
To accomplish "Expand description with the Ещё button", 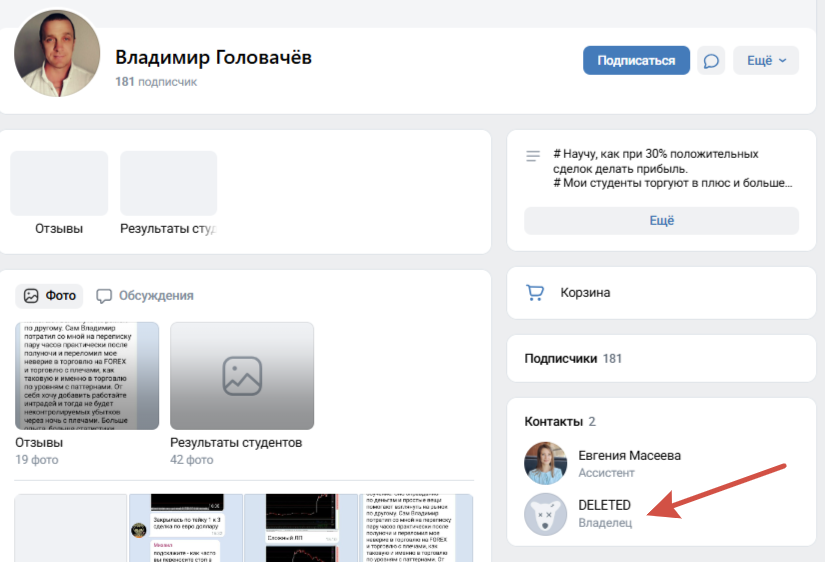I will [661, 220].
